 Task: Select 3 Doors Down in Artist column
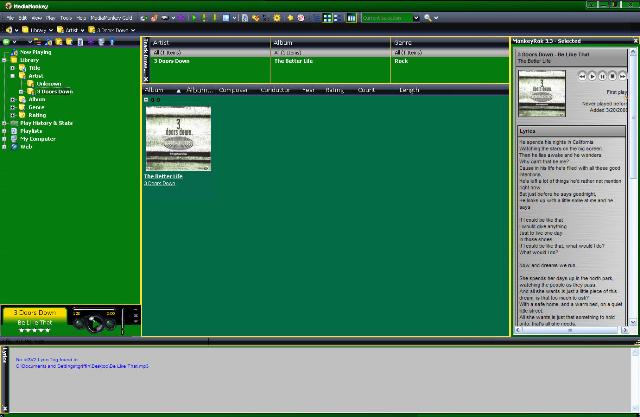(x=171, y=61)
